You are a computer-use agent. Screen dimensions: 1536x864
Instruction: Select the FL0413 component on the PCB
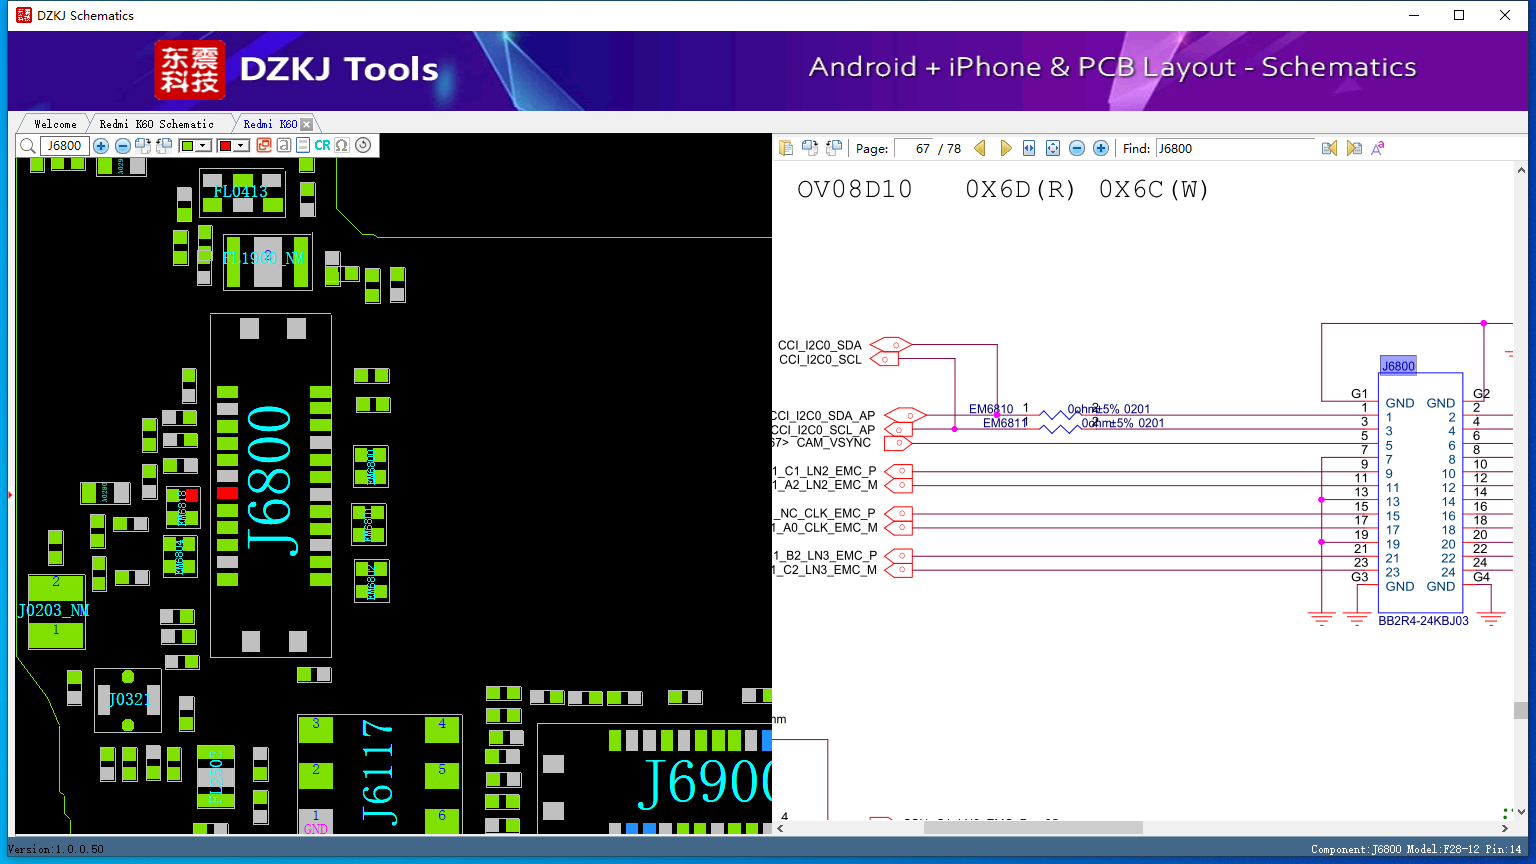click(x=241, y=191)
